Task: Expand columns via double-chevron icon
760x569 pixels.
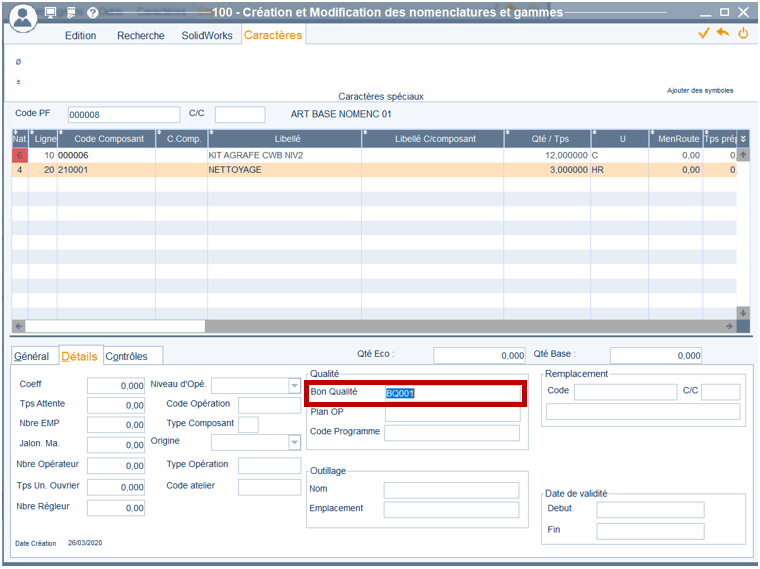Action: tap(743, 139)
